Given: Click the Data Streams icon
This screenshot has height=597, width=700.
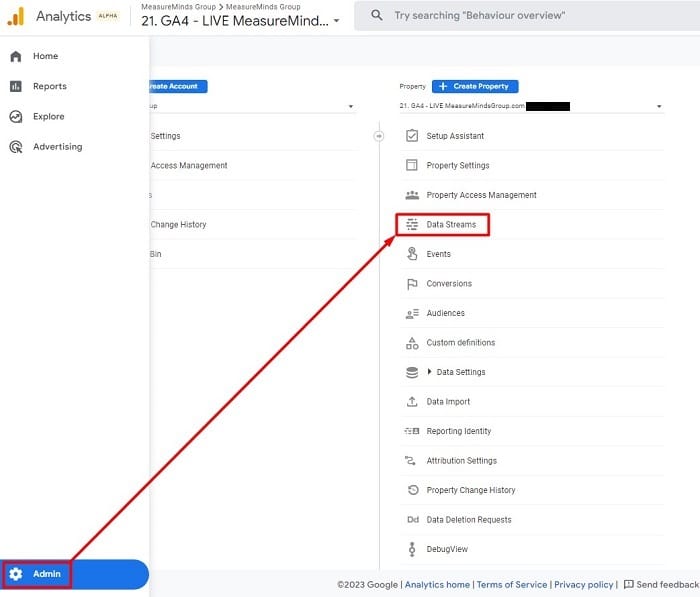Looking at the screenshot, I should pyautogui.click(x=412, y=225).
